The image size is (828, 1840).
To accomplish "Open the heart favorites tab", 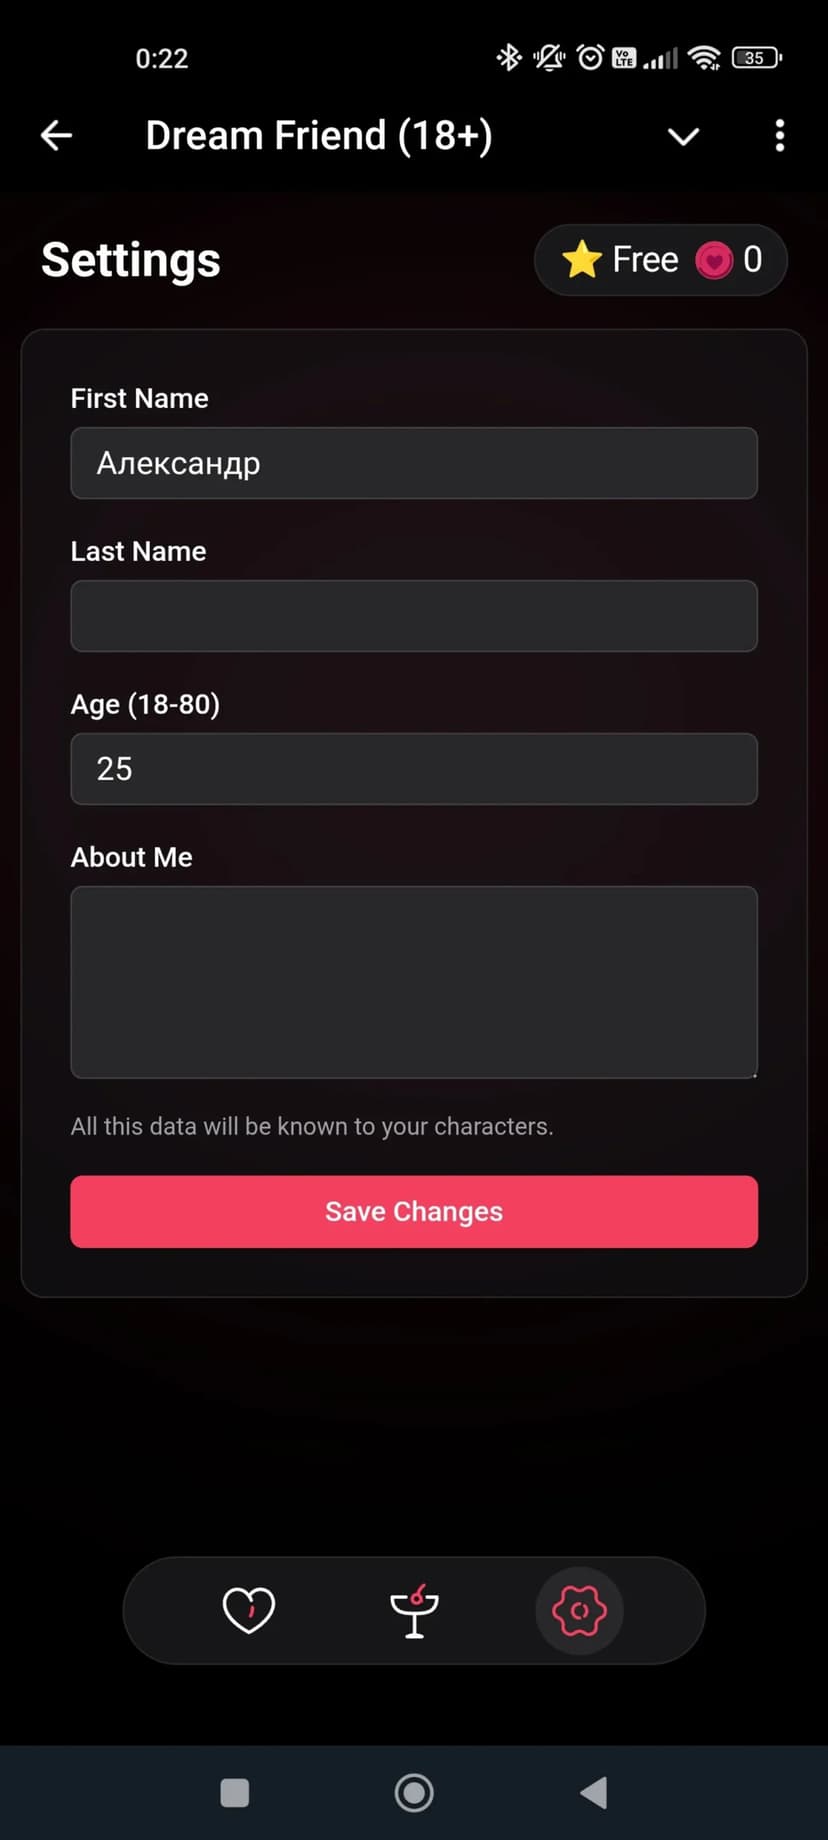I will pyautogui.click(x=248, y=1610).
